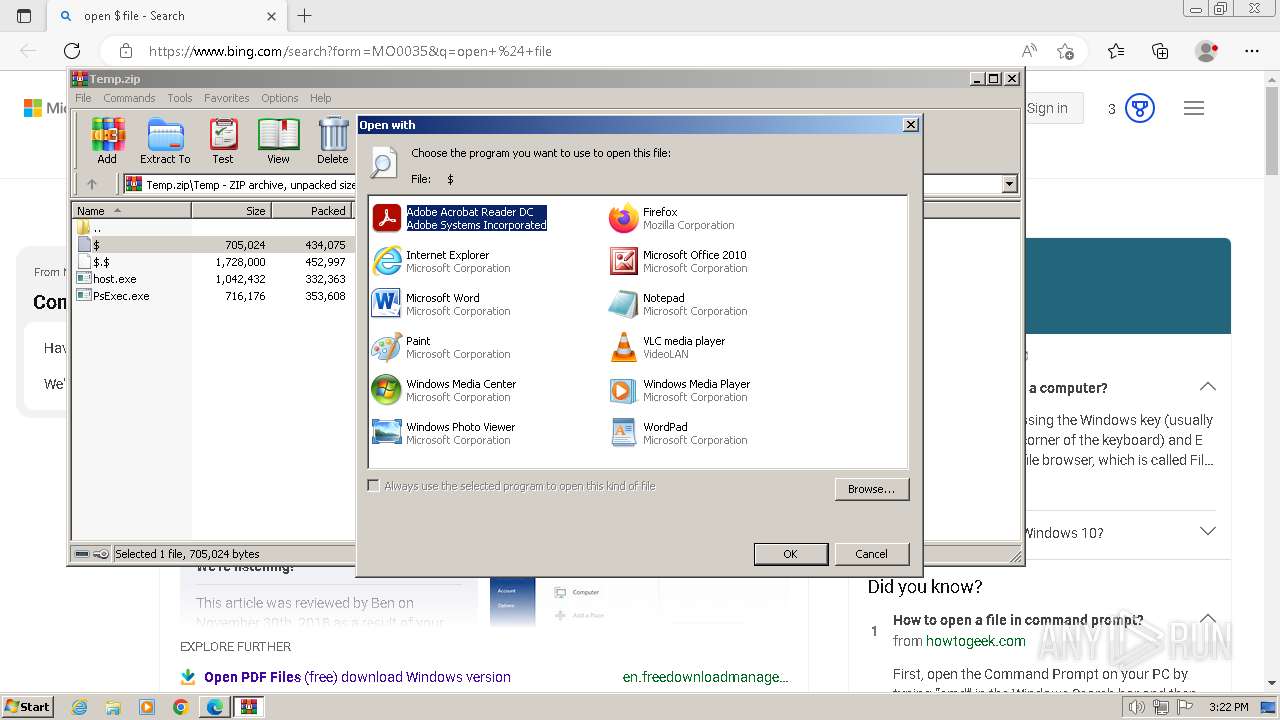Open Edge favorites list icon
This screenshot has width=1280, height=720.
1116,51
